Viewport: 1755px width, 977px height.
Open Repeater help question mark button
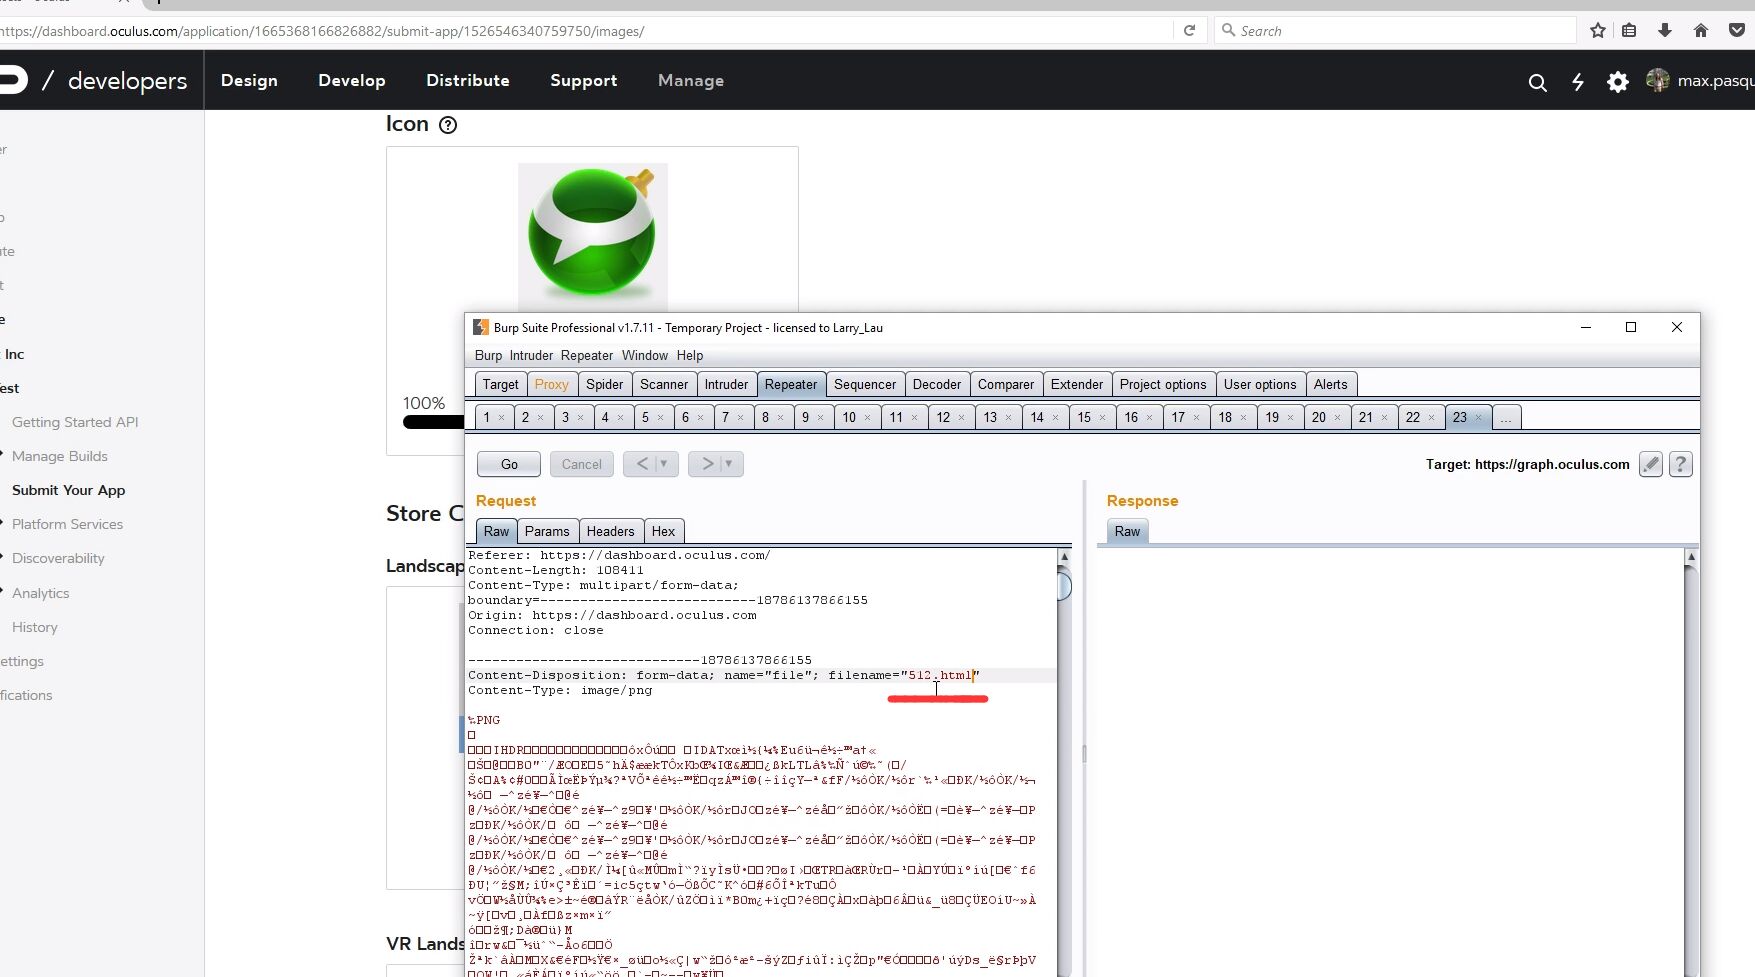click(x=1681, y=464)
